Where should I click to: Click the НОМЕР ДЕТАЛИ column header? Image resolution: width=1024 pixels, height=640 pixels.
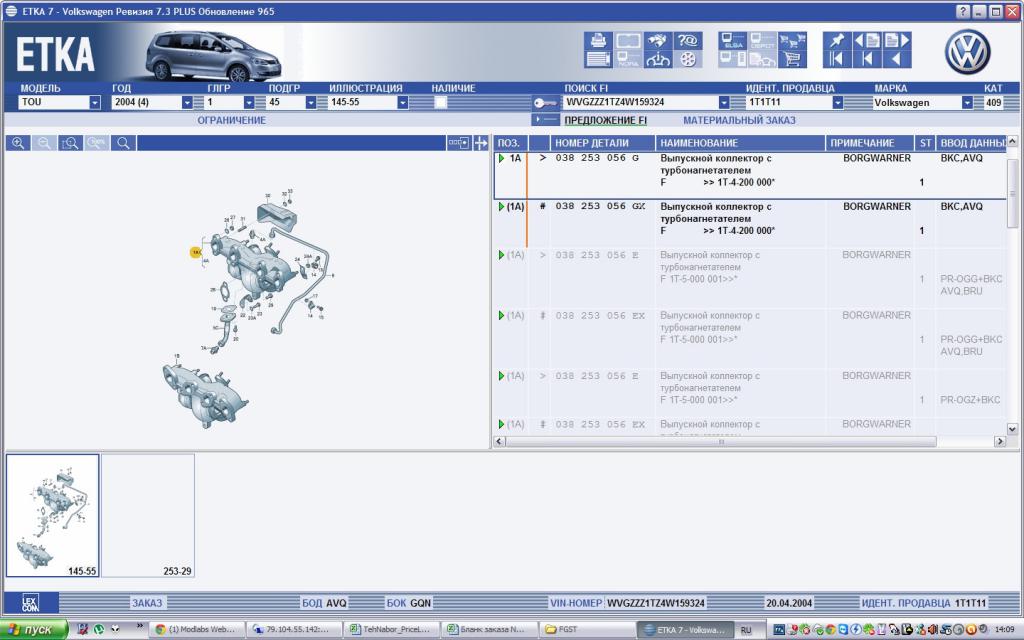pyautogui.click(x=602, y=143)
